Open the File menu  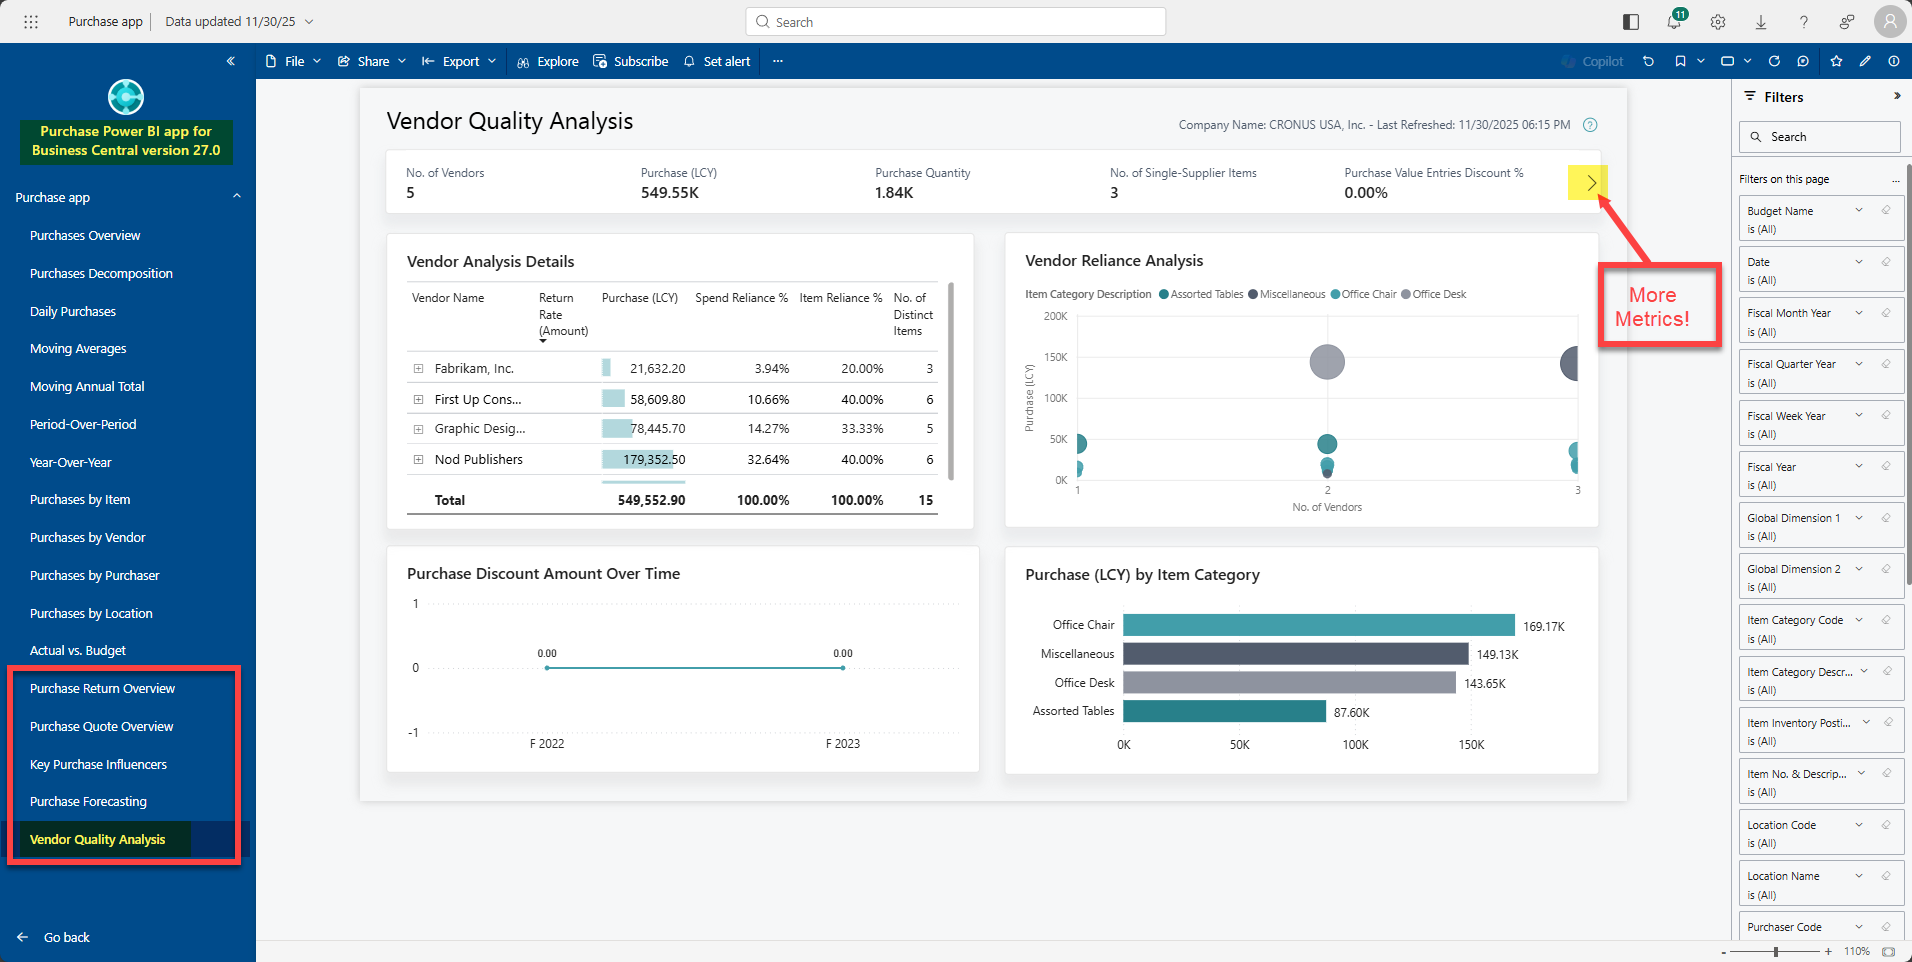(x=293, y=61)
